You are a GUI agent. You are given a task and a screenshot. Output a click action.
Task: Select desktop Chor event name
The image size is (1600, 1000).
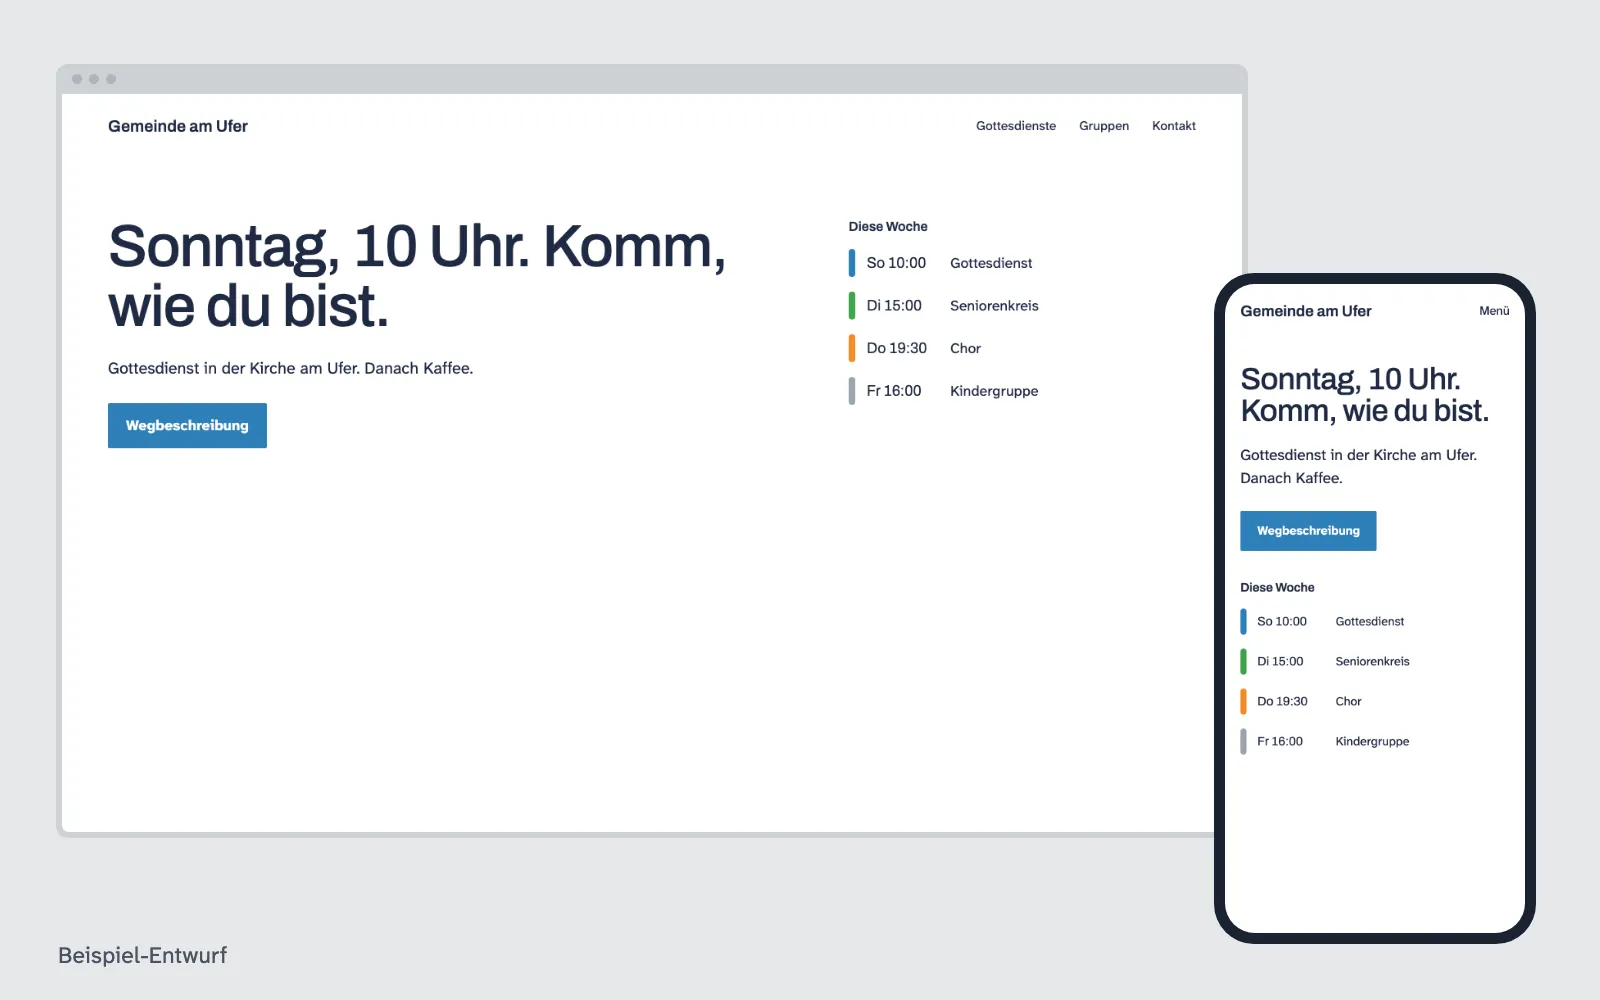(x=965, y=348)
